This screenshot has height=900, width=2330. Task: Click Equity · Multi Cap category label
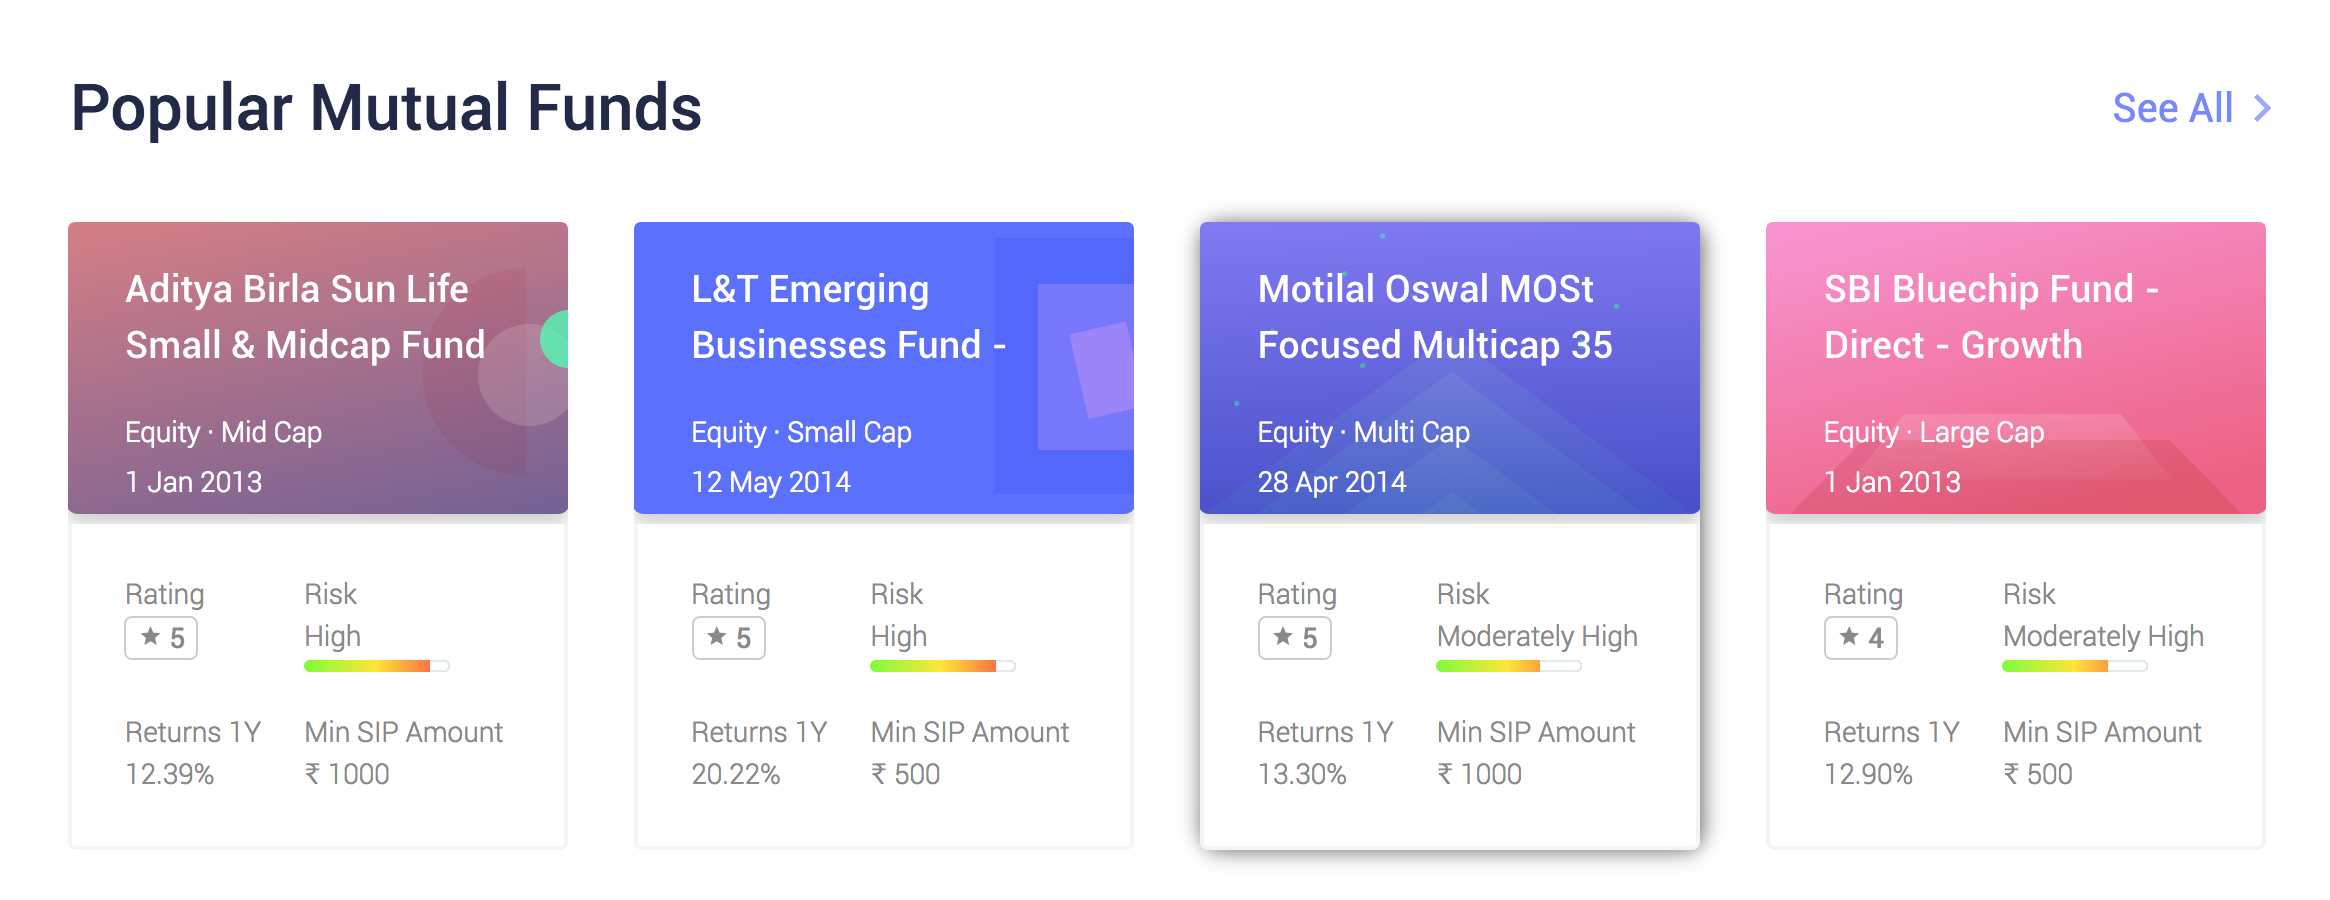pos(1363,432)
